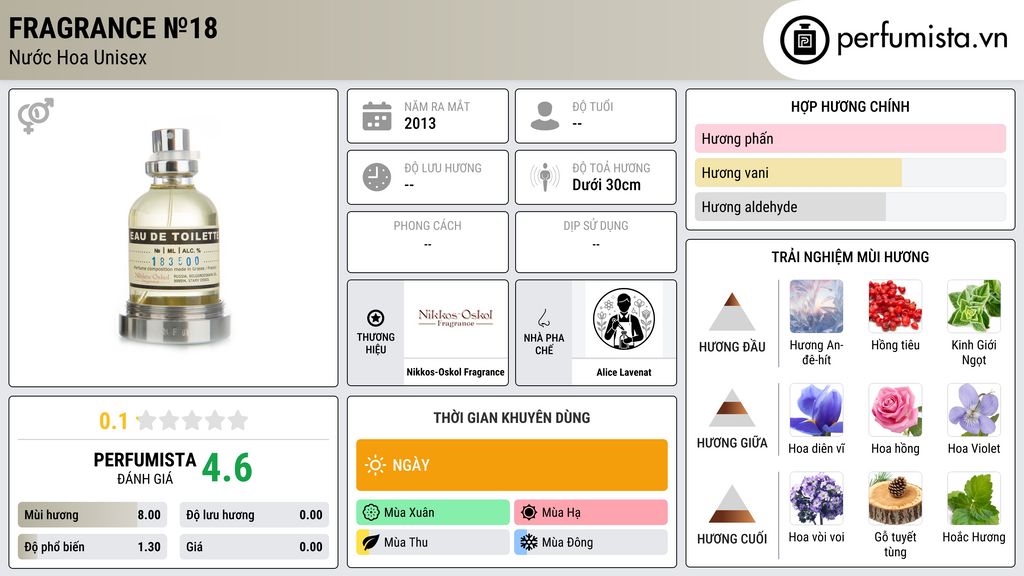Click the sillage icon beside Độ toả hương
This screenshot has width=1024, height=576.
pyautogui.click(x=545, y=177)
